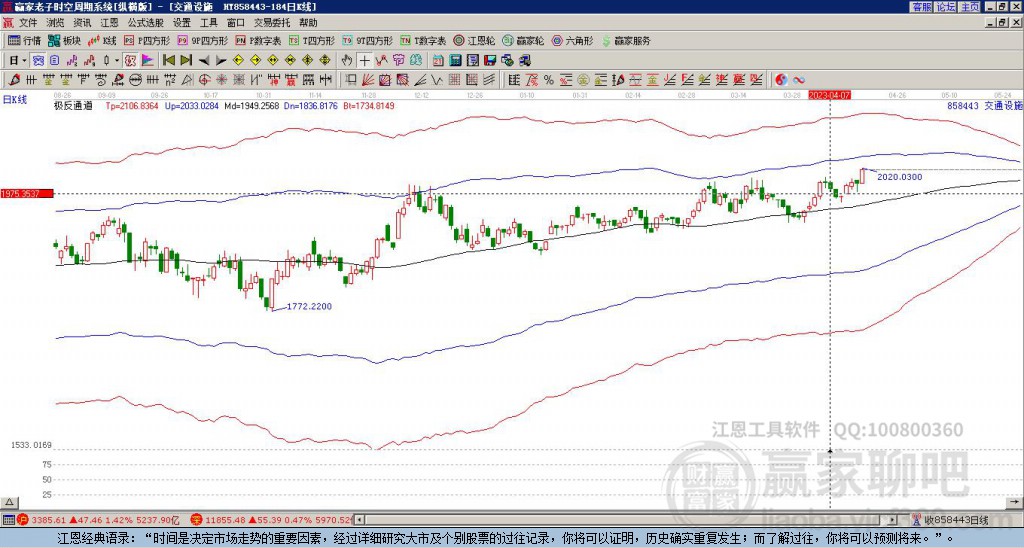The height and width of the screenshot is (548, 1024).
Task: Open T数字表 time number table
Action: click(x=423, y=40)
